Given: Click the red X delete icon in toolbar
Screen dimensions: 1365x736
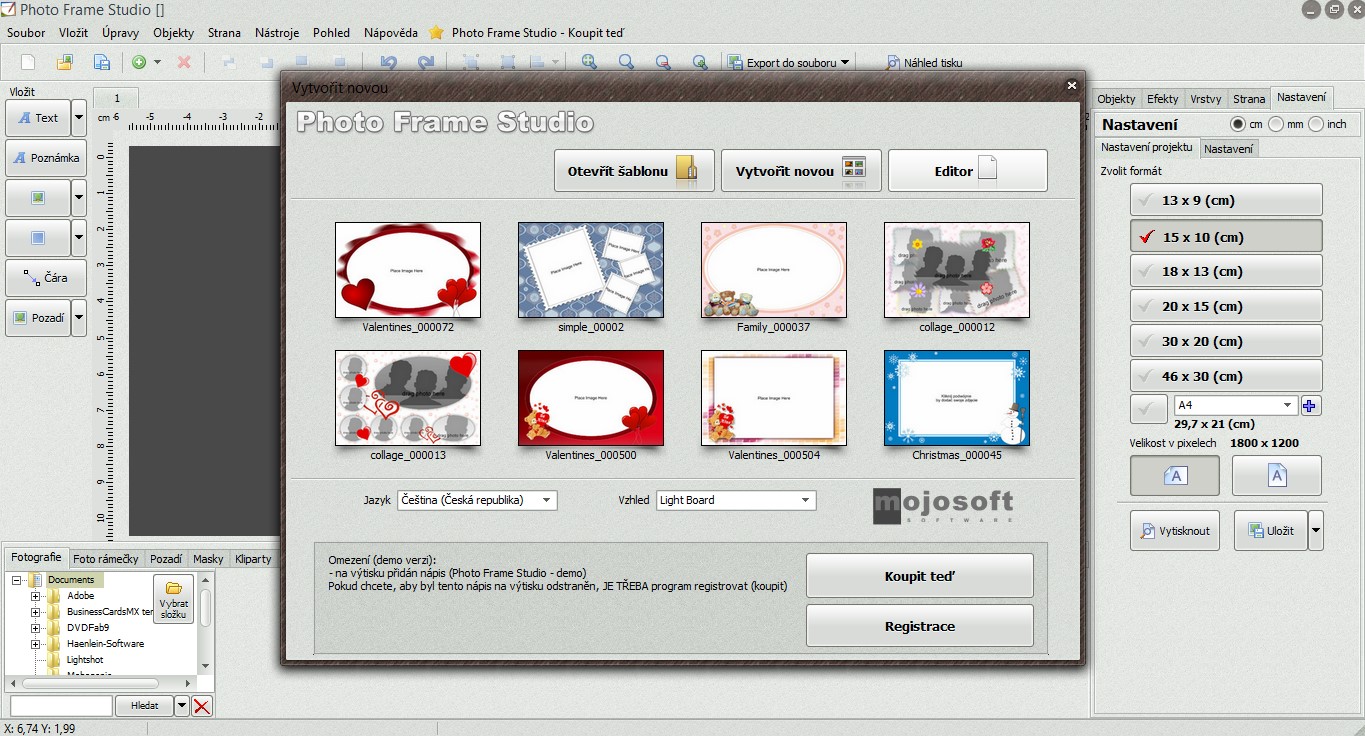Looking at the screenshot, I should click(x=184, y=62).
